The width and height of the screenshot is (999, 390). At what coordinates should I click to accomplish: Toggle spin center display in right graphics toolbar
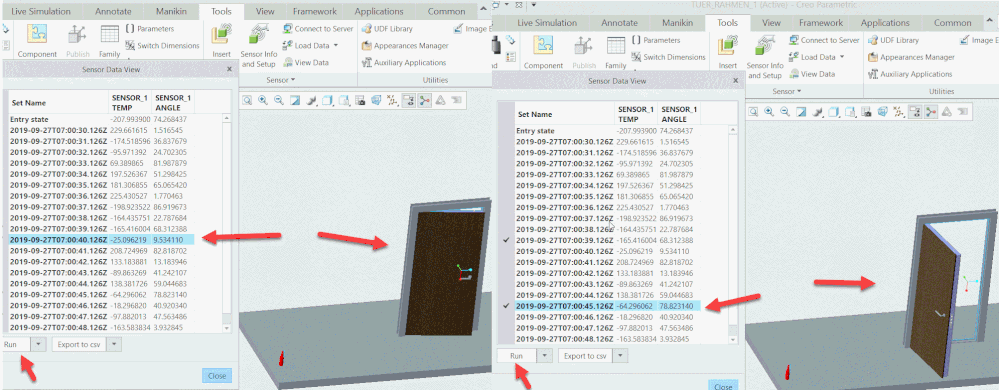click(931, 112)
